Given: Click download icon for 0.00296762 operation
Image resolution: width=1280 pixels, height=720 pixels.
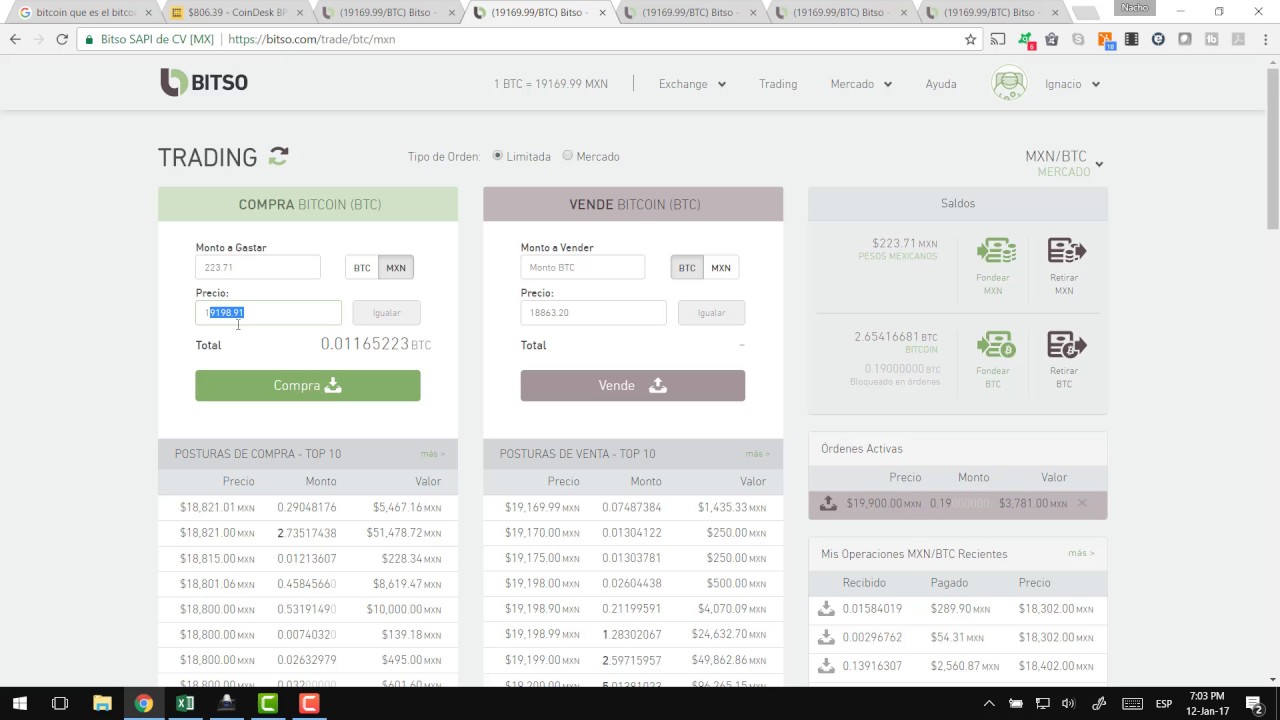Looking at the screenshot, I should click(x=826, y=637).
